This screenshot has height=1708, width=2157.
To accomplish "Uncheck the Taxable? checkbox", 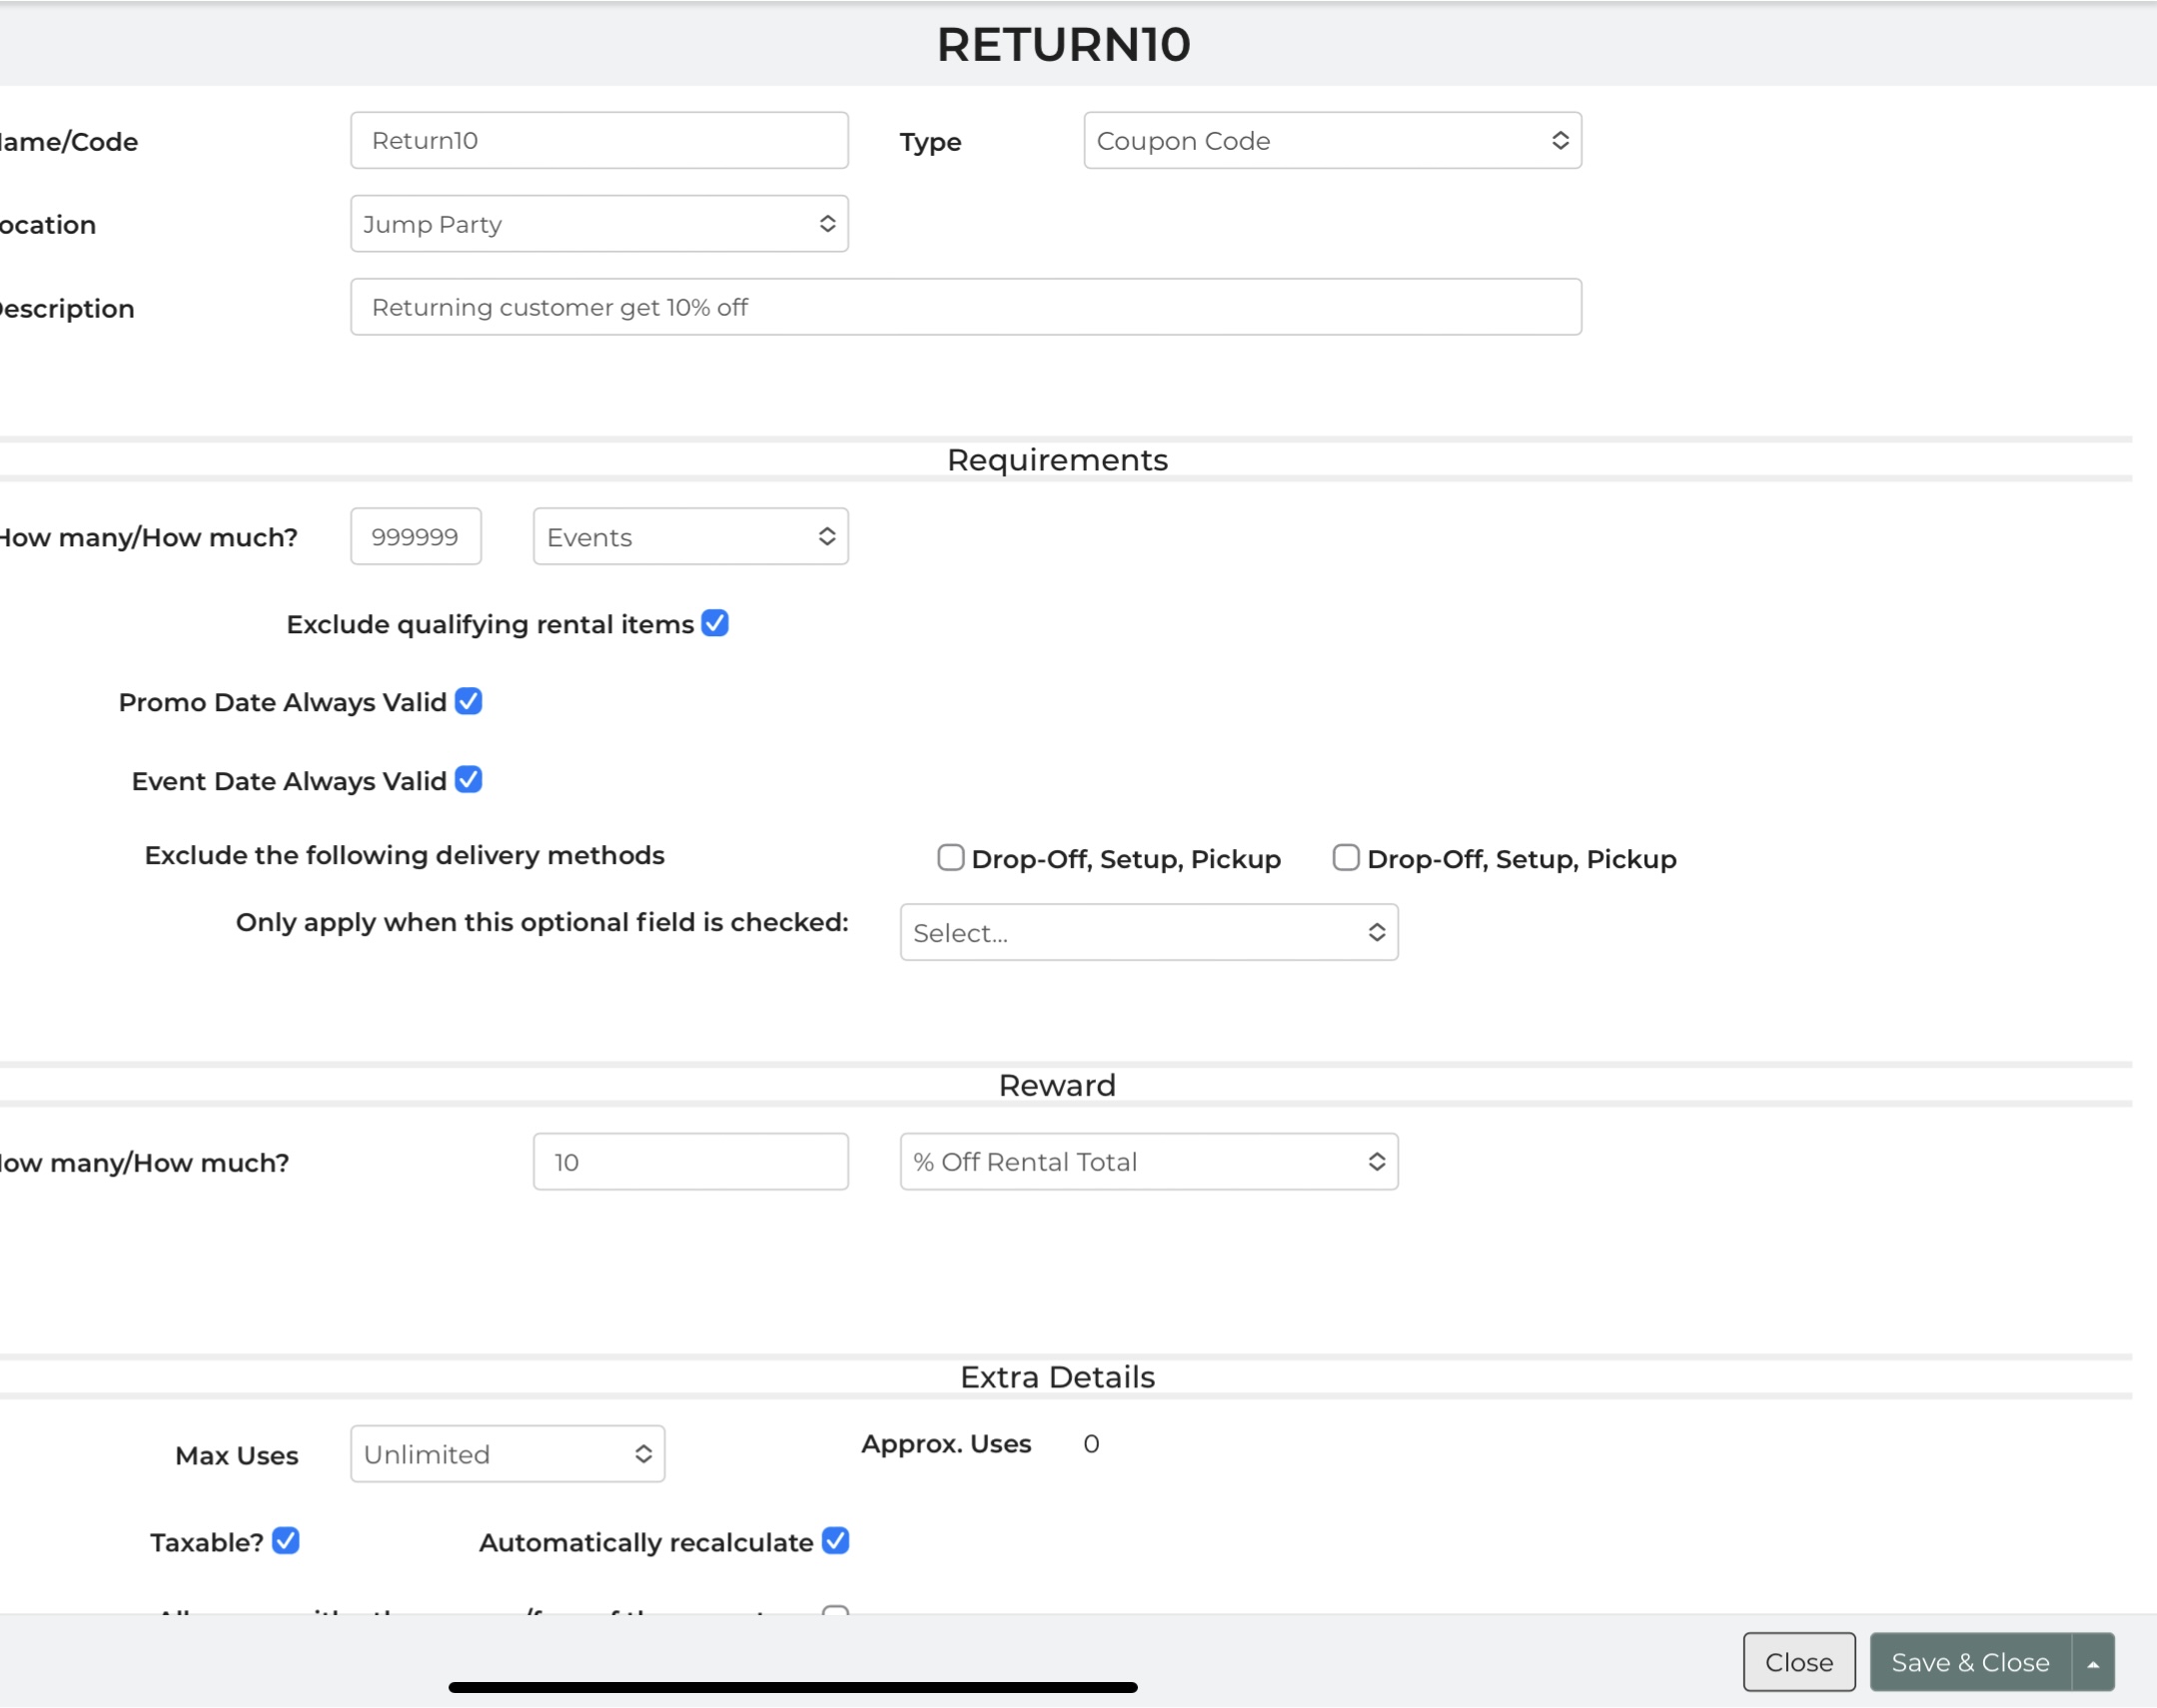I will 286,1541.
